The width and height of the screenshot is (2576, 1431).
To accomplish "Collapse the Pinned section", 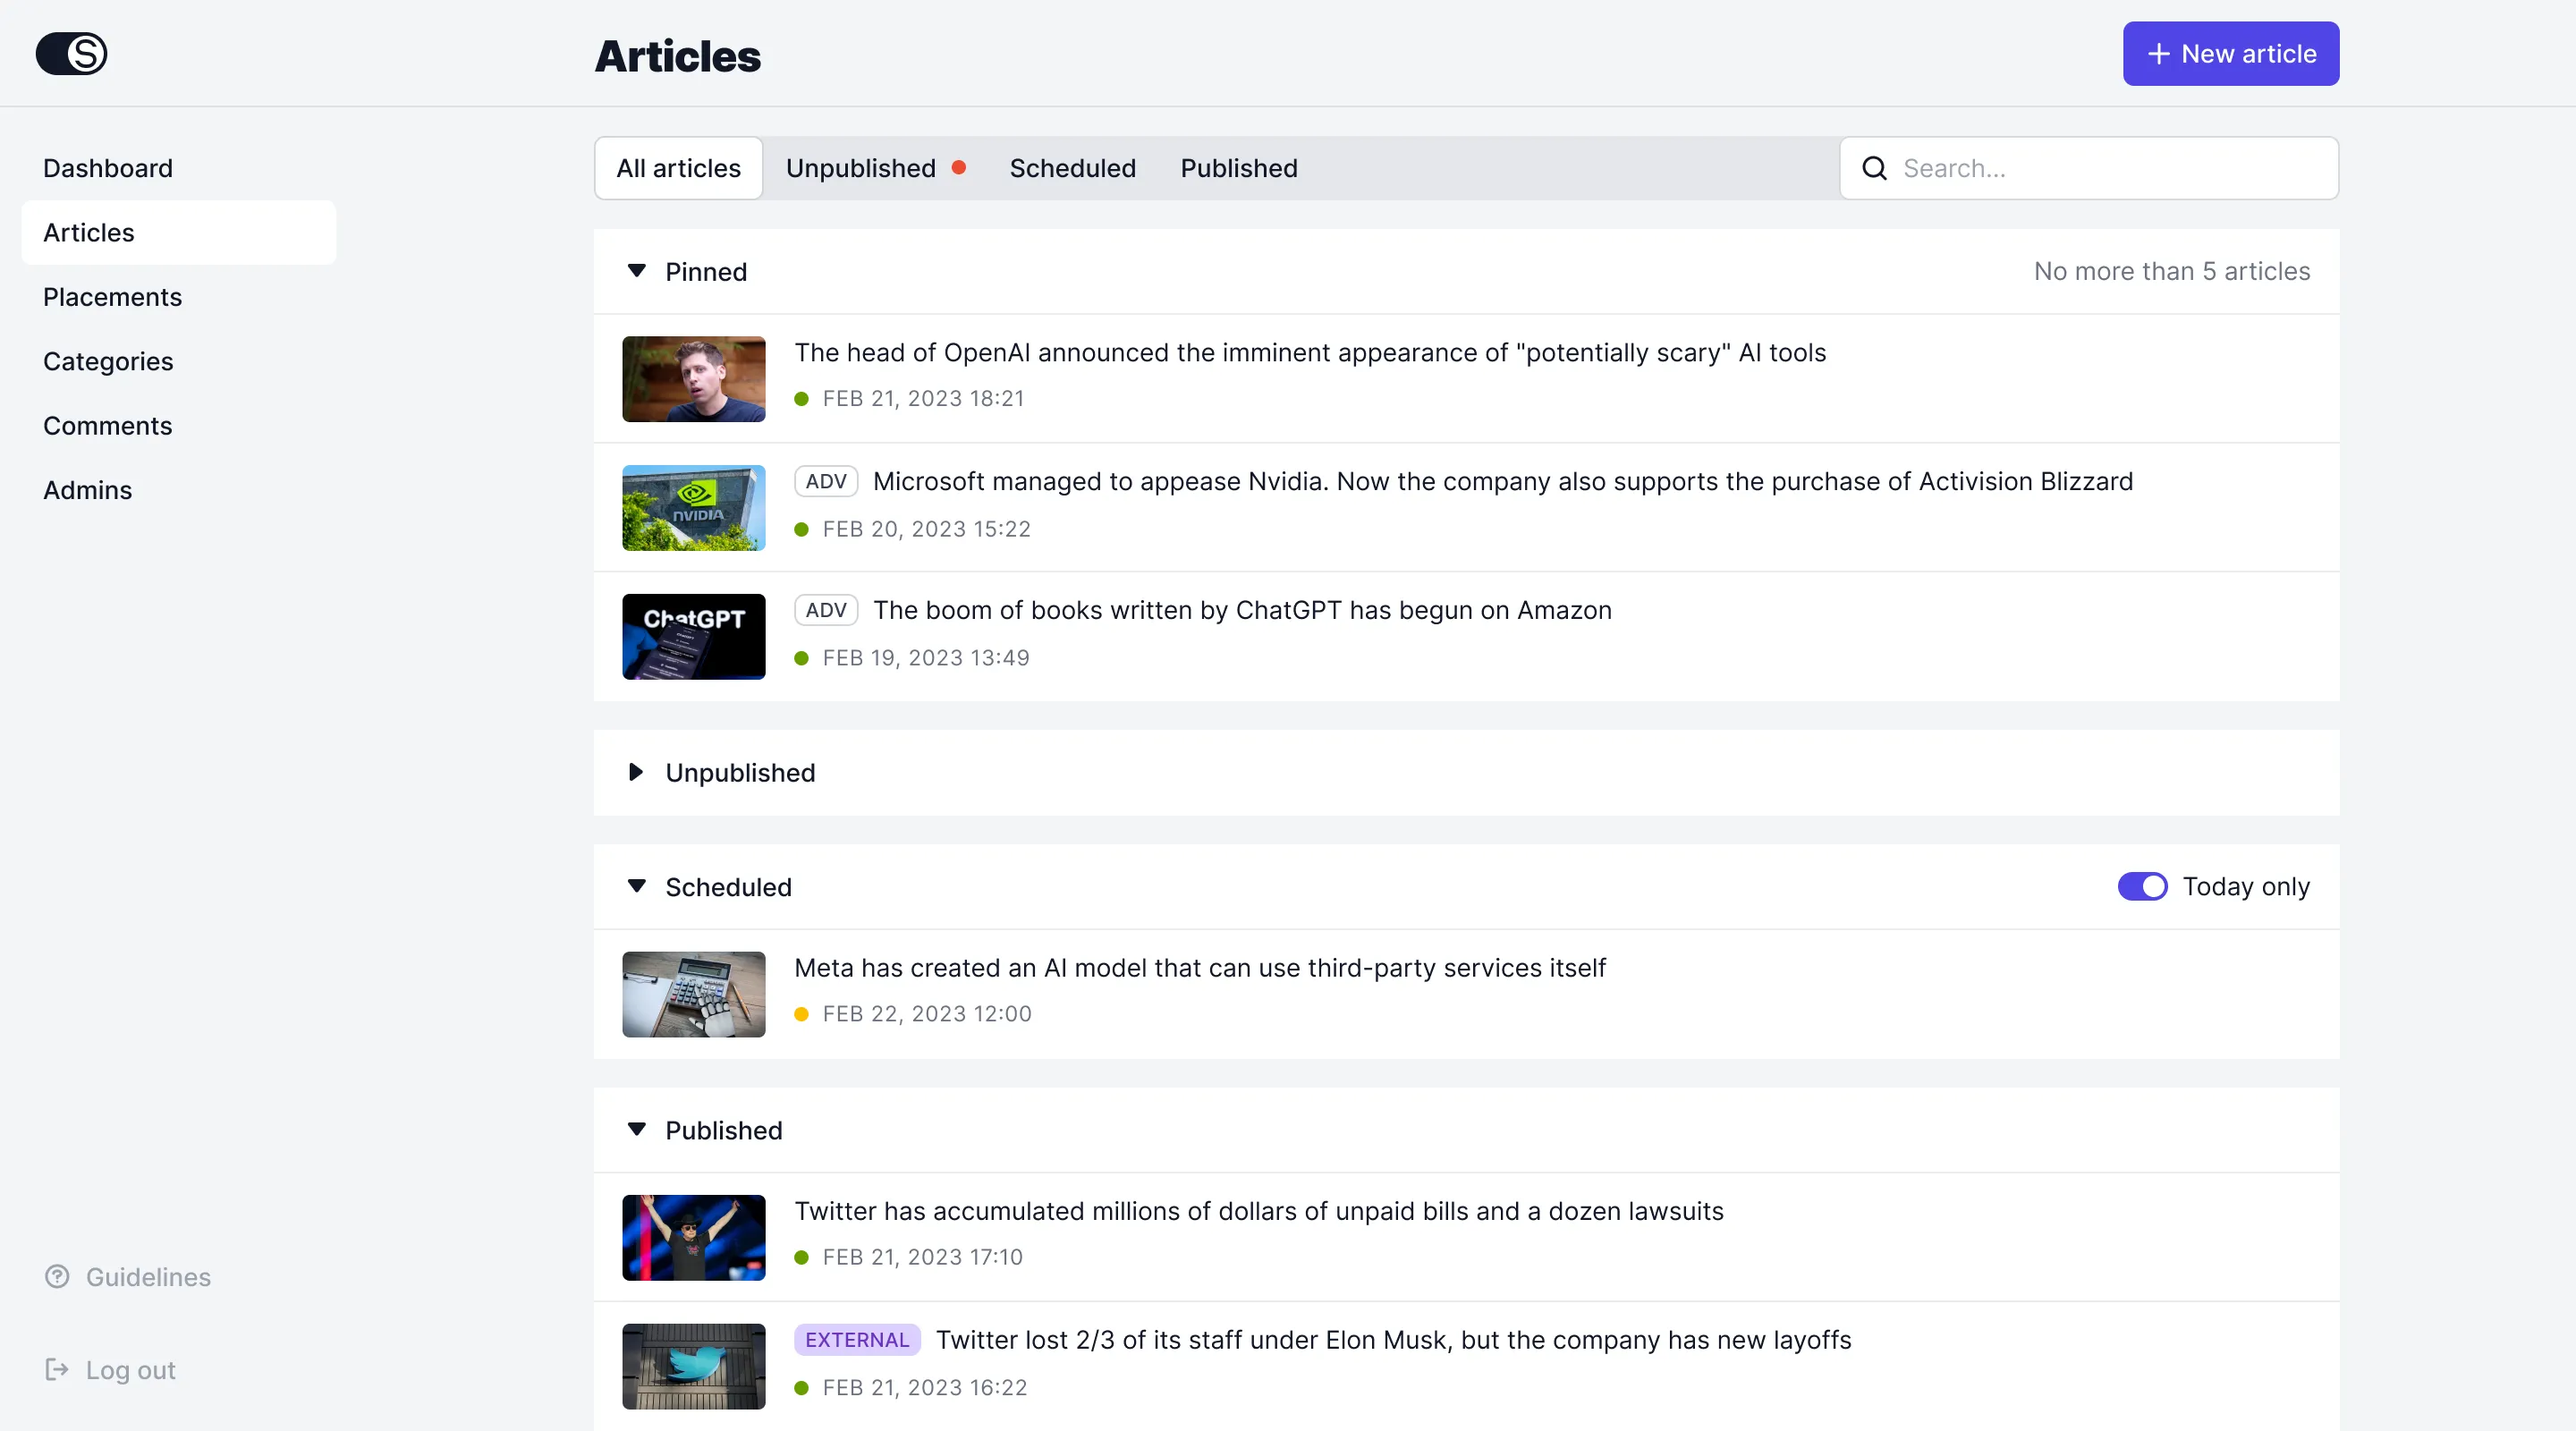I will click(x=636, y=271).
